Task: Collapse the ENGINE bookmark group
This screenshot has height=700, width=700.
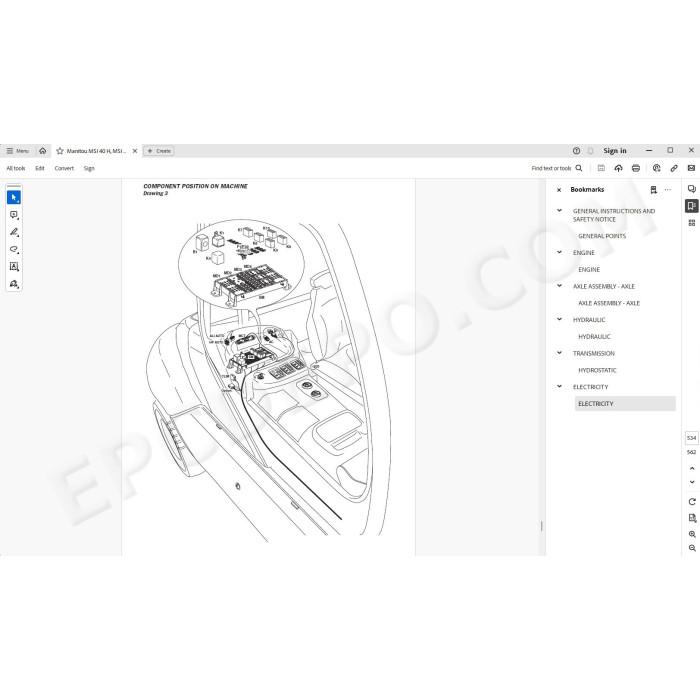Action: pyautogui.click(x=559, y=252)
